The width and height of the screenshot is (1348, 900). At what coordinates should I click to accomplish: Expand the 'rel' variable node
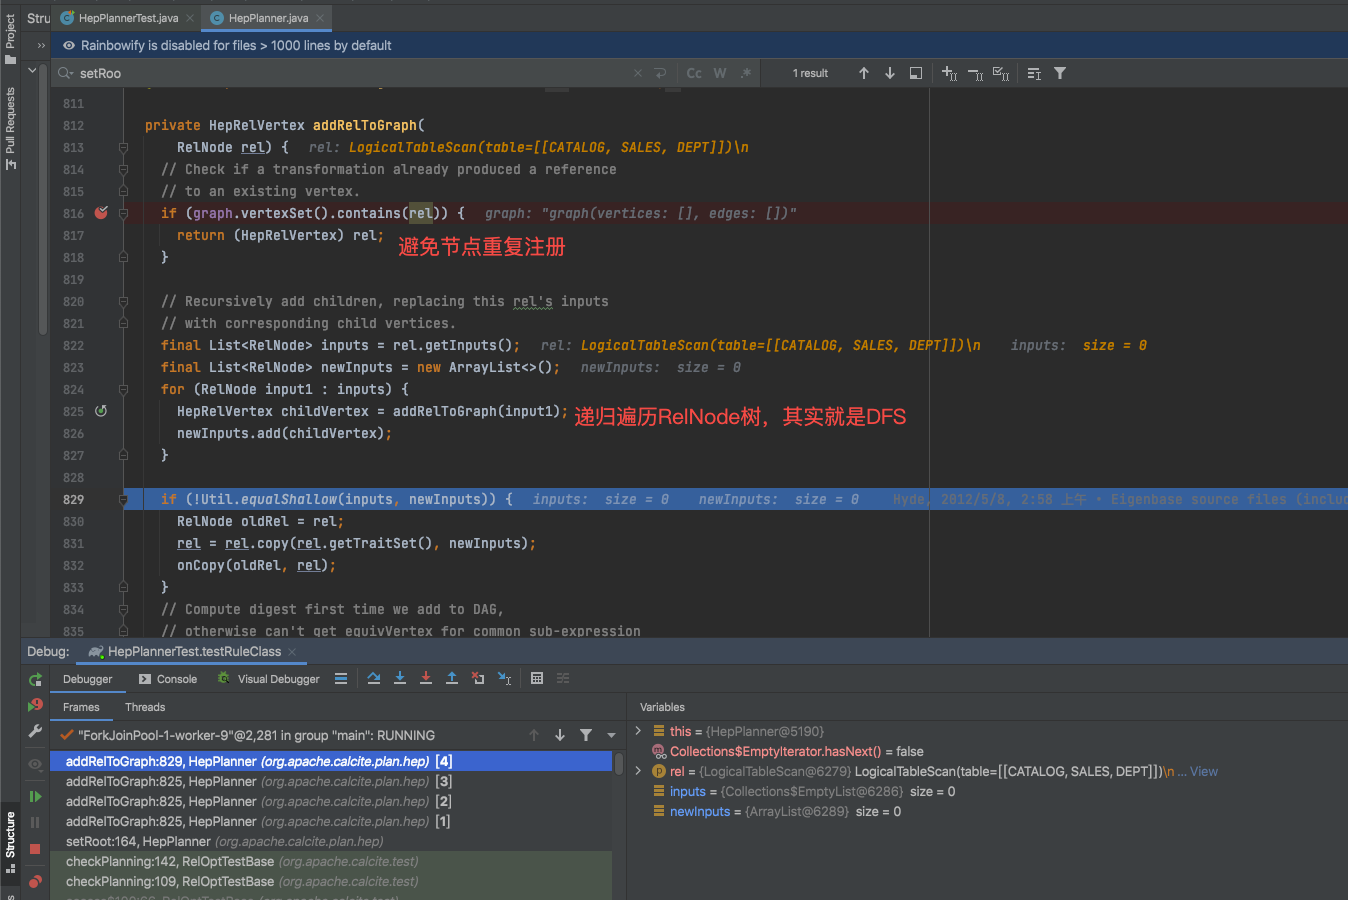point(638,771)
